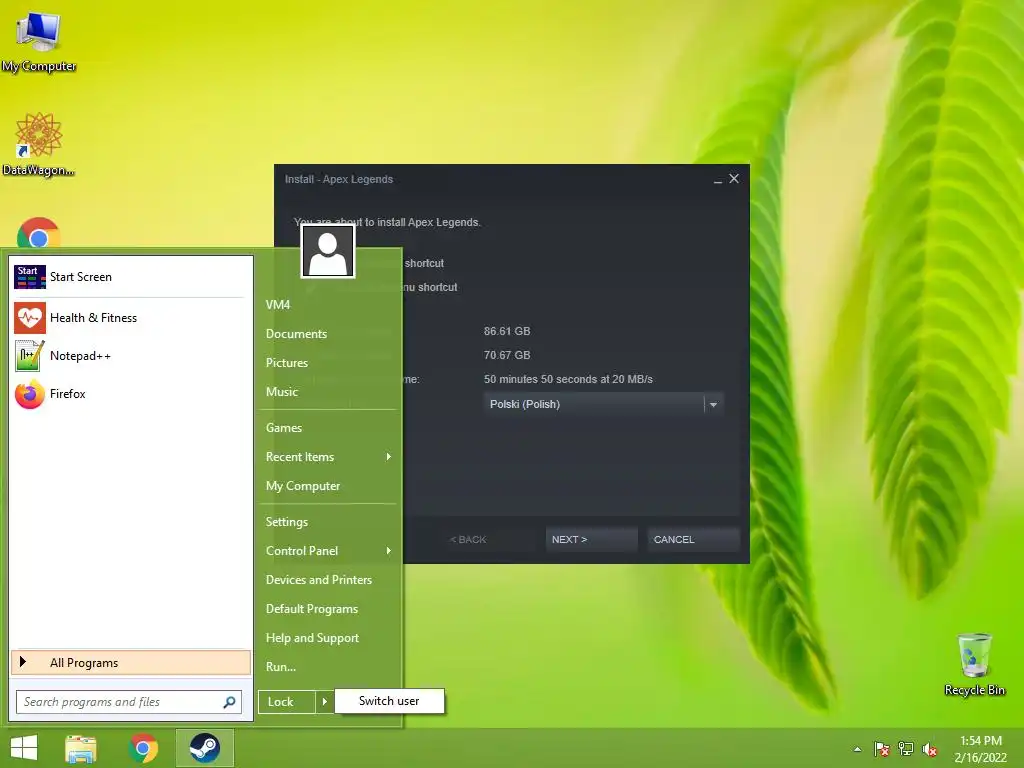Click the Action Center flag icon
Image resolution: width=1024 pixels, height=768 pixels.
tap(881, 749)
